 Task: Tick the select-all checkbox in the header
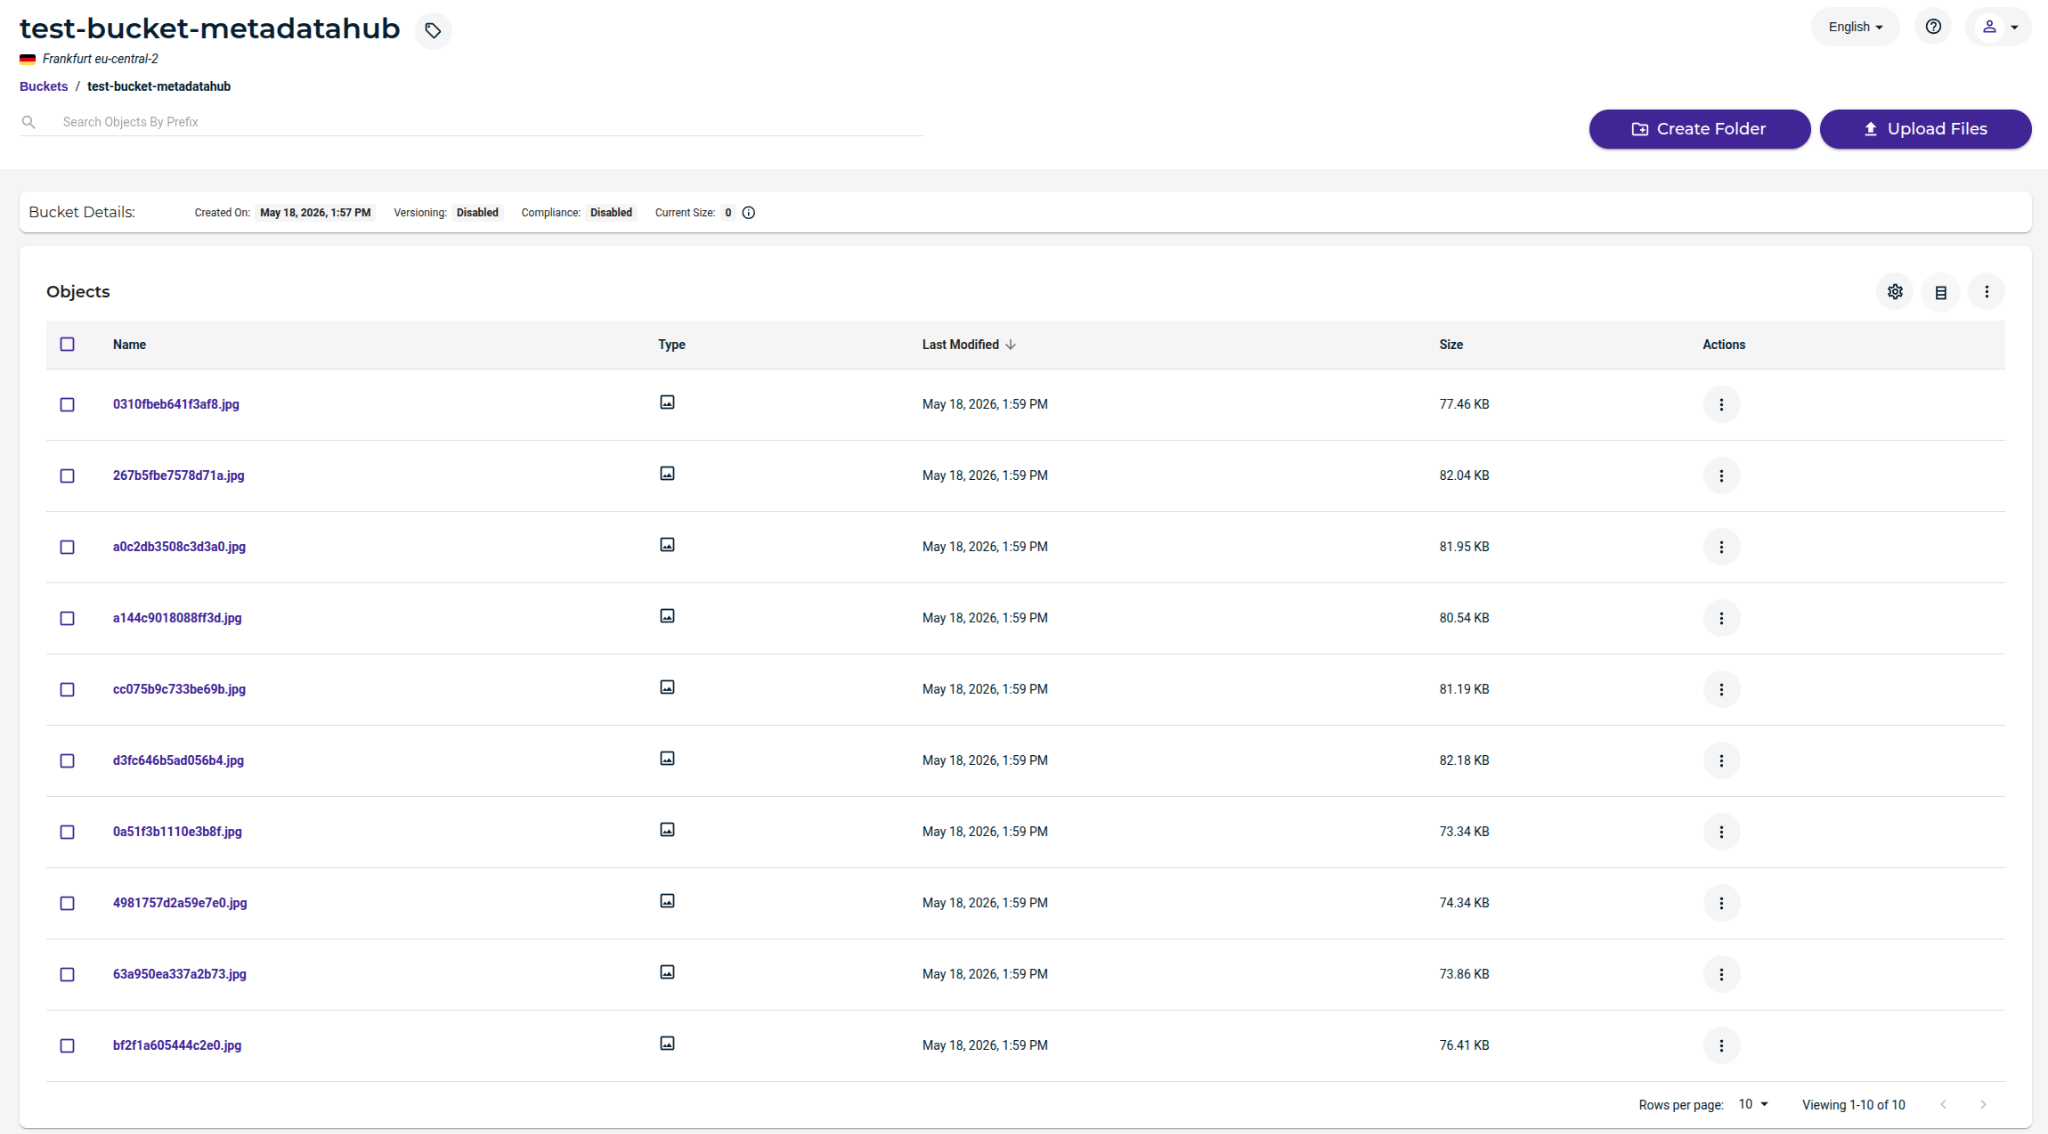coord(67,344)
